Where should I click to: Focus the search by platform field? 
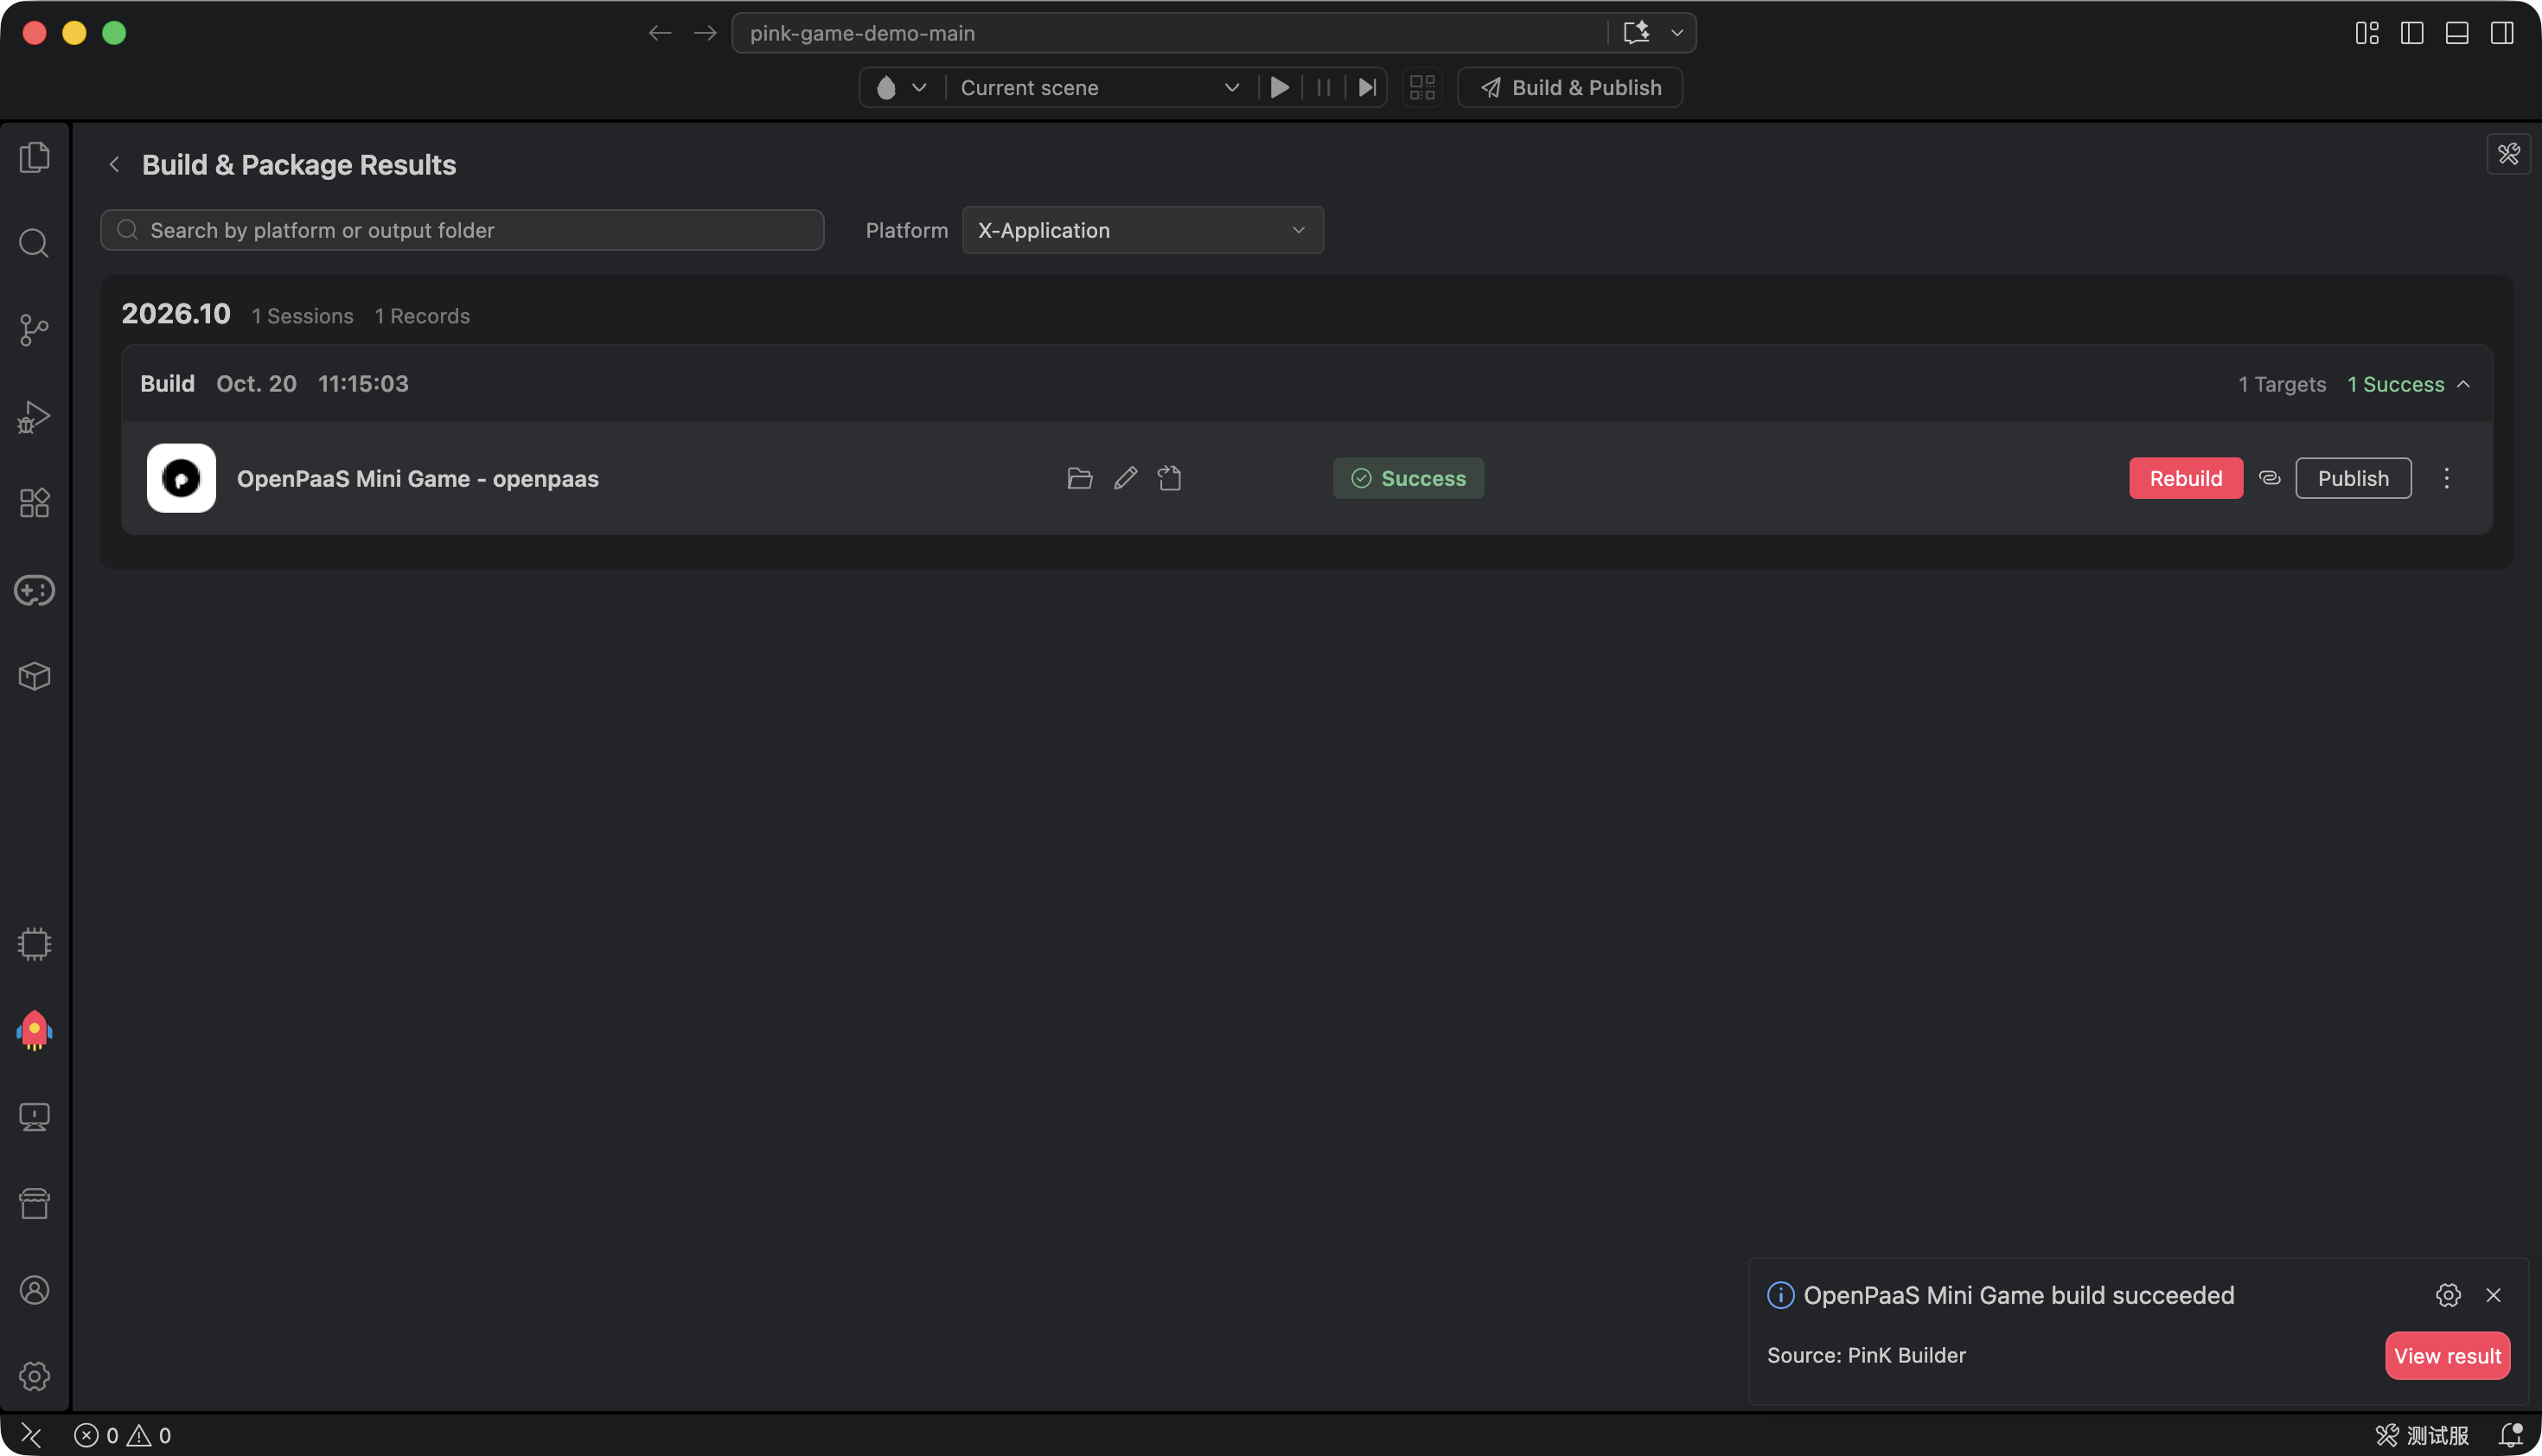[x=462, y=230]
